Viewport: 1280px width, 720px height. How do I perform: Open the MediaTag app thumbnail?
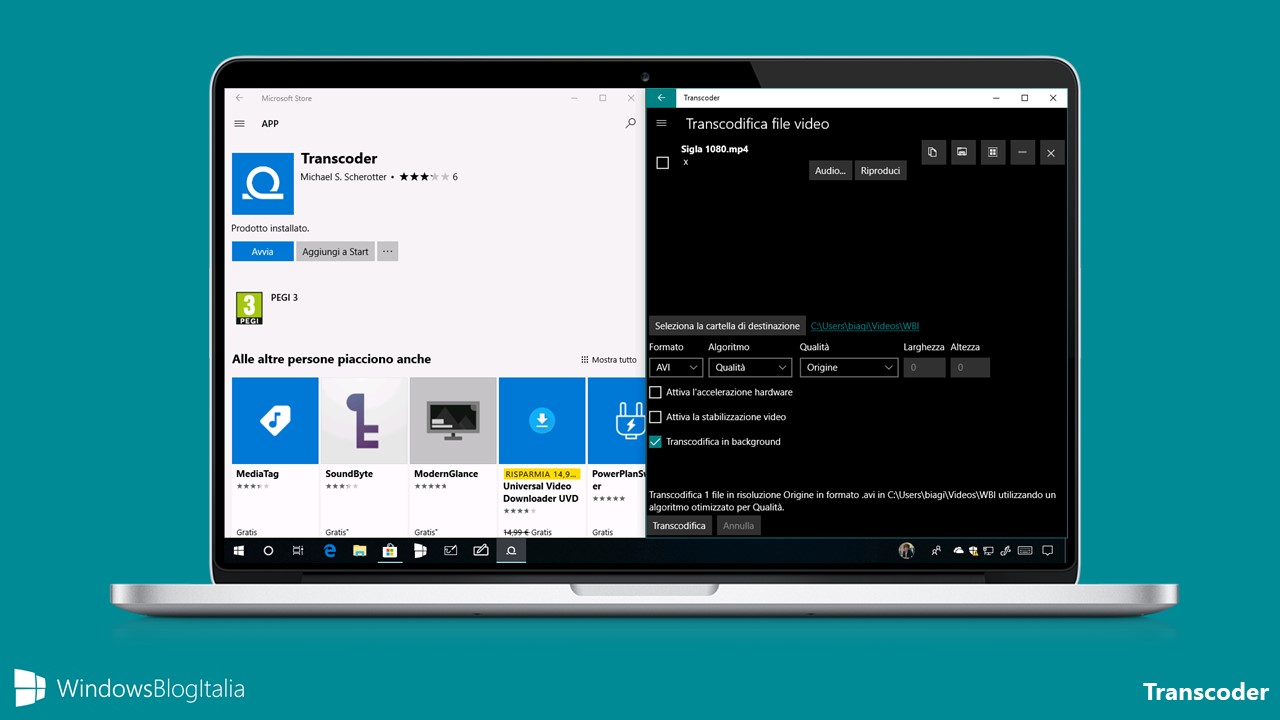[275, 421]
